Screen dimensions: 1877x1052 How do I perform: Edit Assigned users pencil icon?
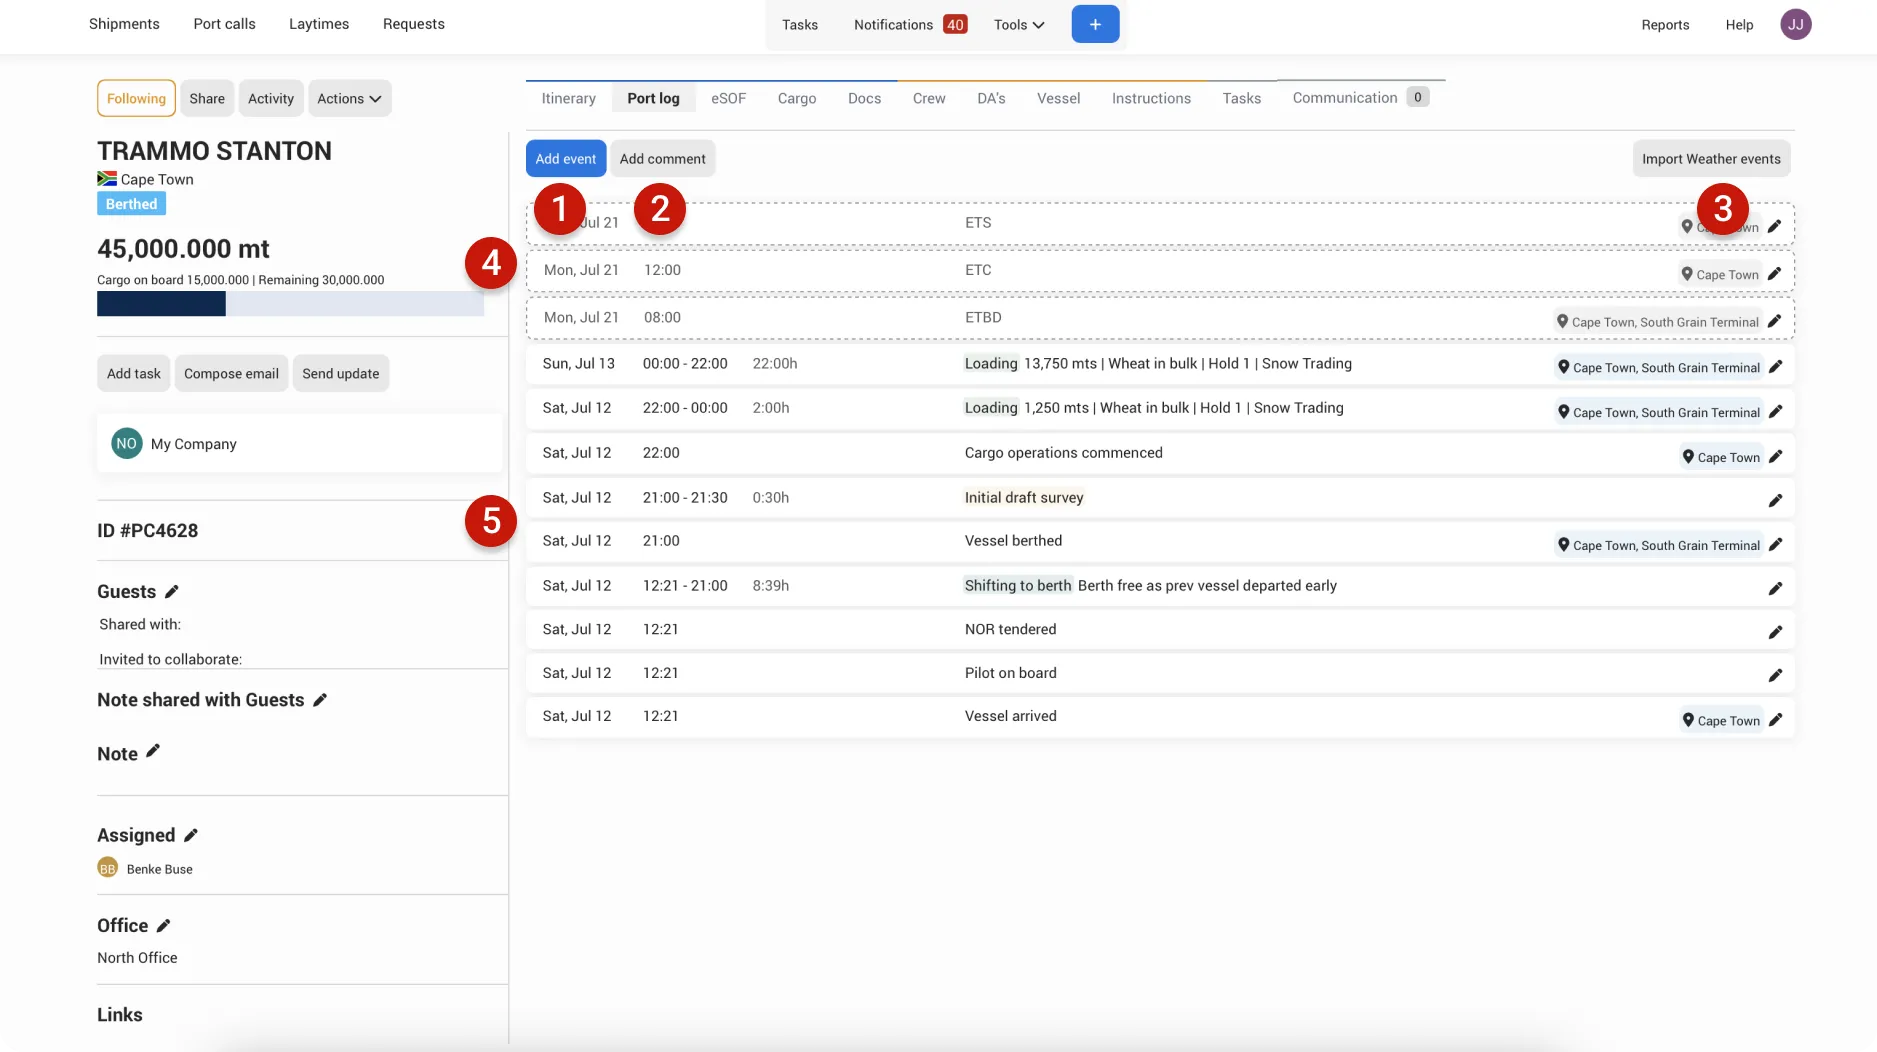tap(191, 835)
